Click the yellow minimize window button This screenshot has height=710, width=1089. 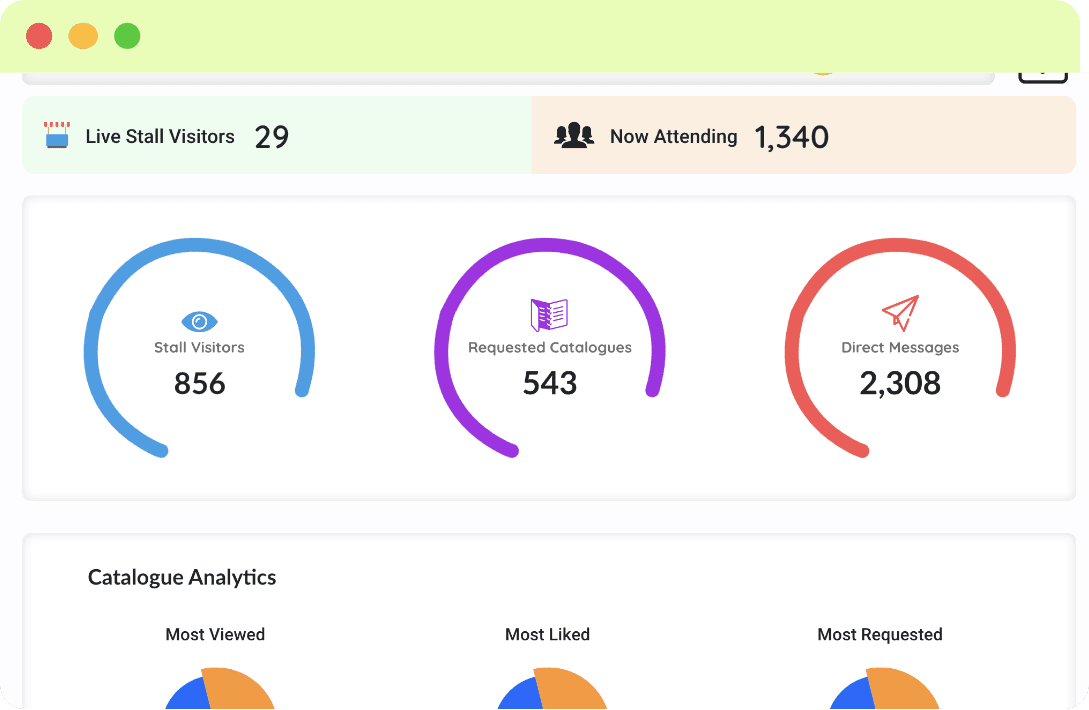pos(83,35)
